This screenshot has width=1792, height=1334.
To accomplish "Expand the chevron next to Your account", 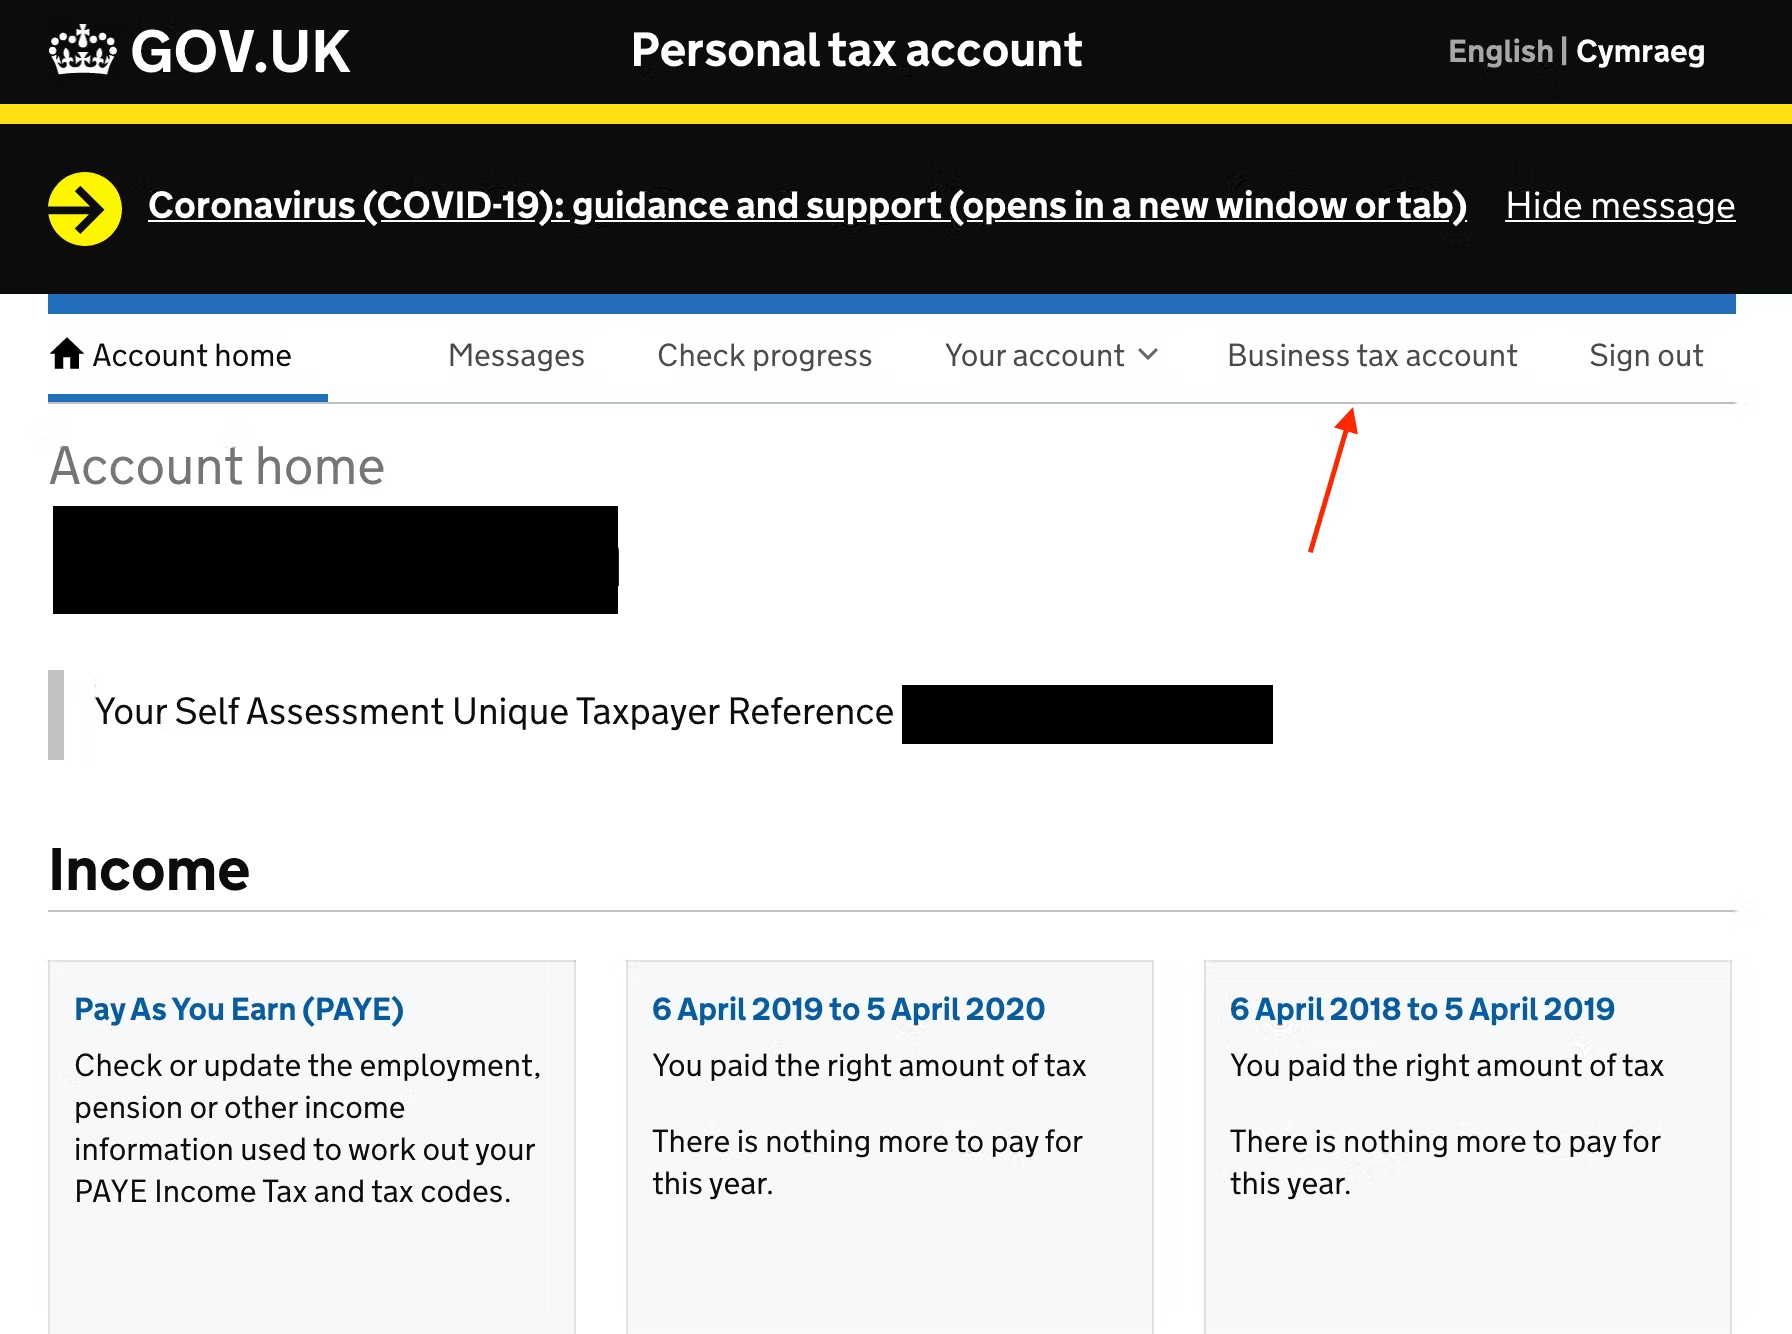I will (x=1148, y=355).
